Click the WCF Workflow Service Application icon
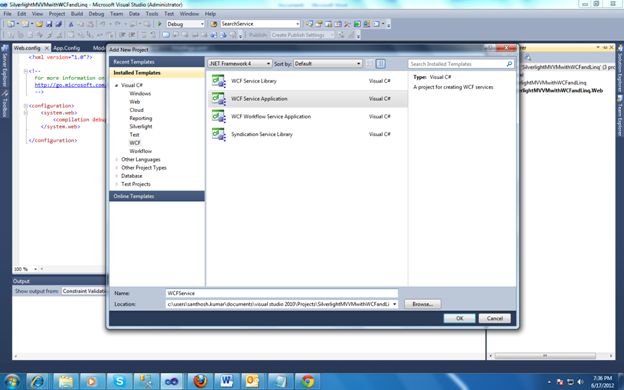 218,116
